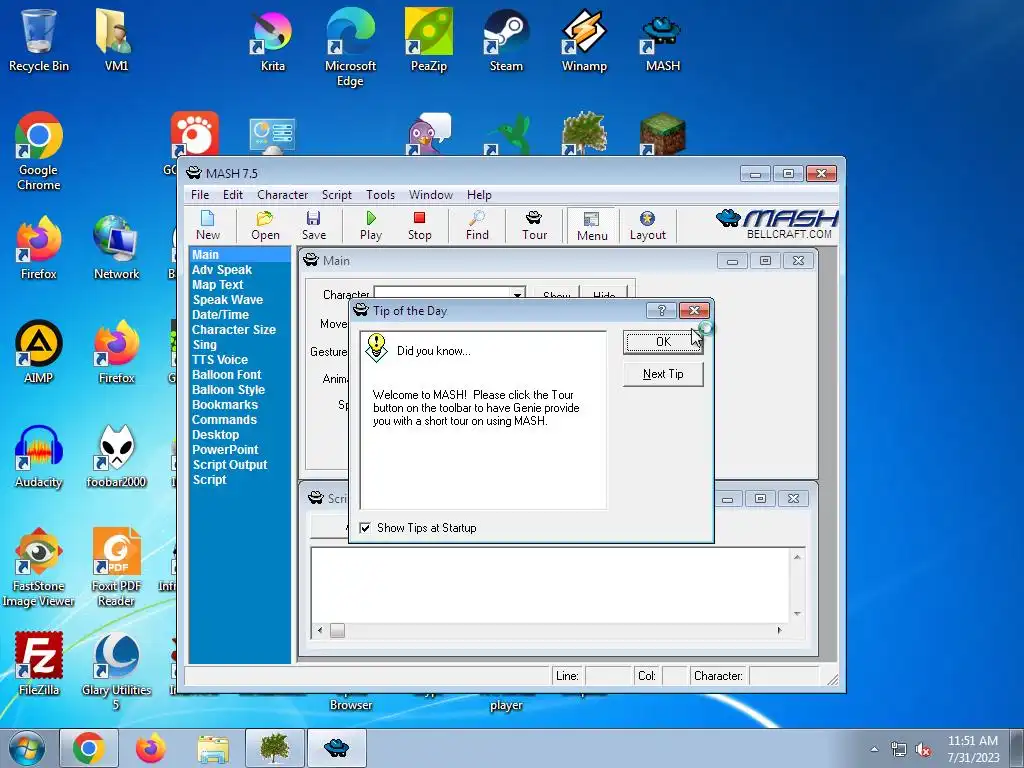Click the script text area
Viewport: 1024px width, 768px height.
point(550,584)
